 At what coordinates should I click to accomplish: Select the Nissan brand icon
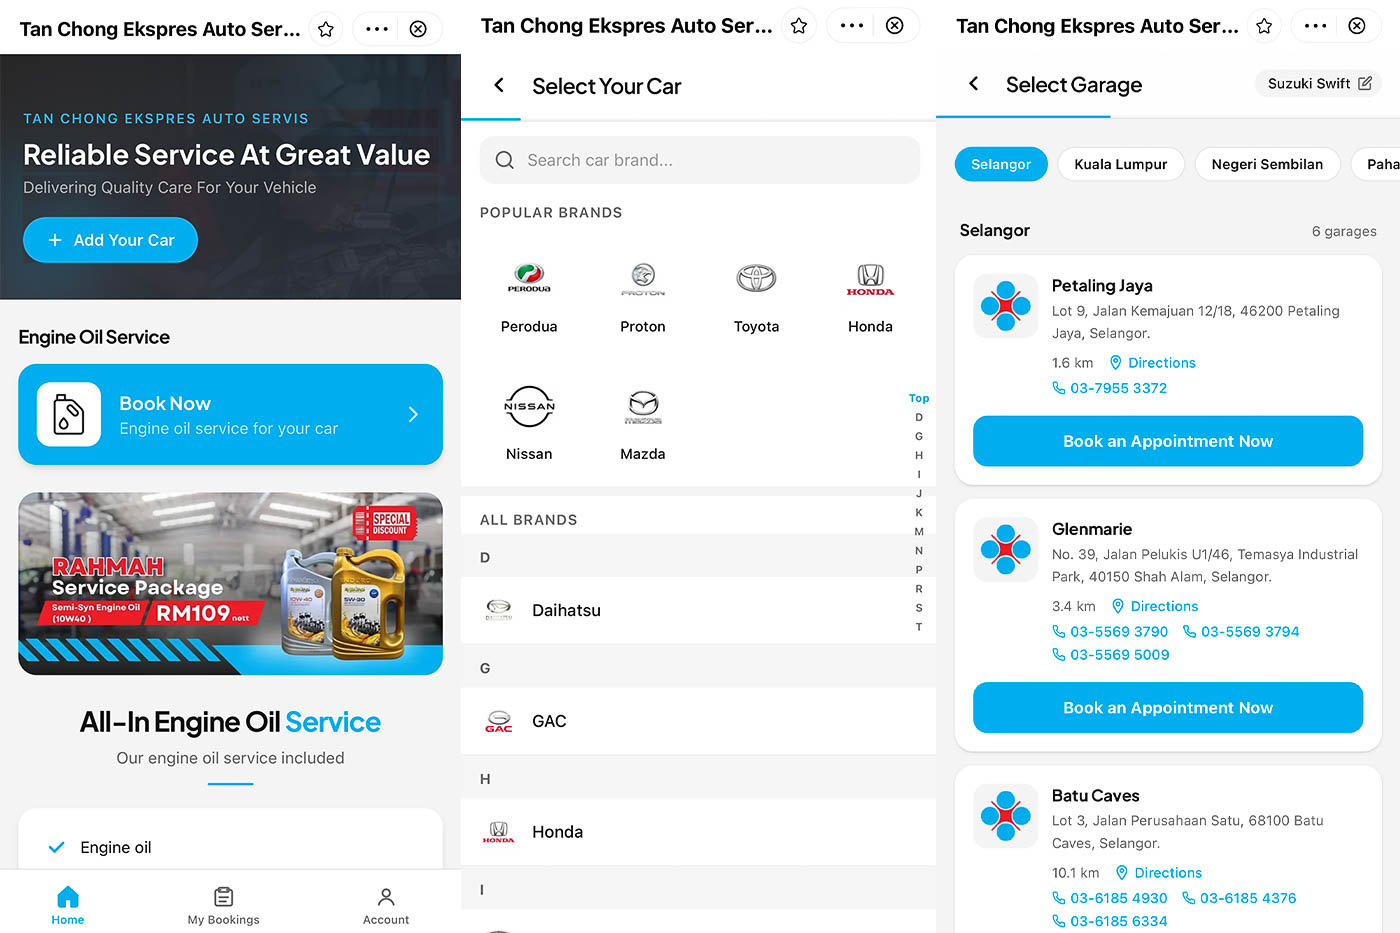pyautogui.click(x=528, y=406)
